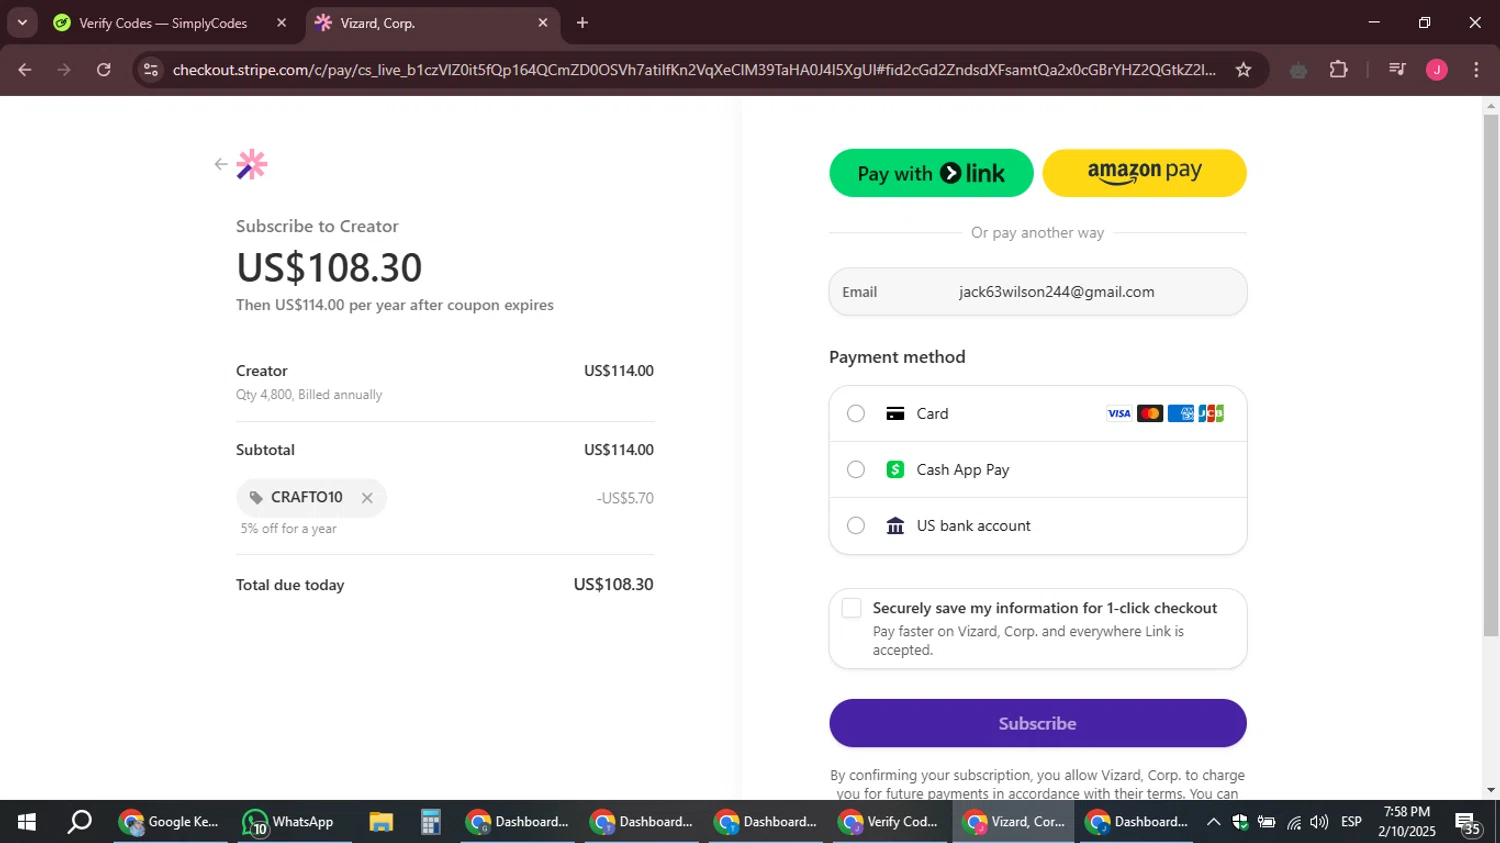Open Windows taskbar search
Image resolution: width=1500 pixels, height=843 pixels.
(79, 822)
